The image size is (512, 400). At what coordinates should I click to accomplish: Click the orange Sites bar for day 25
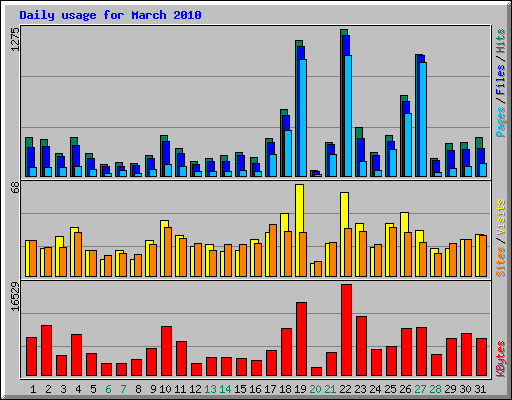click(x=393, y=252)
